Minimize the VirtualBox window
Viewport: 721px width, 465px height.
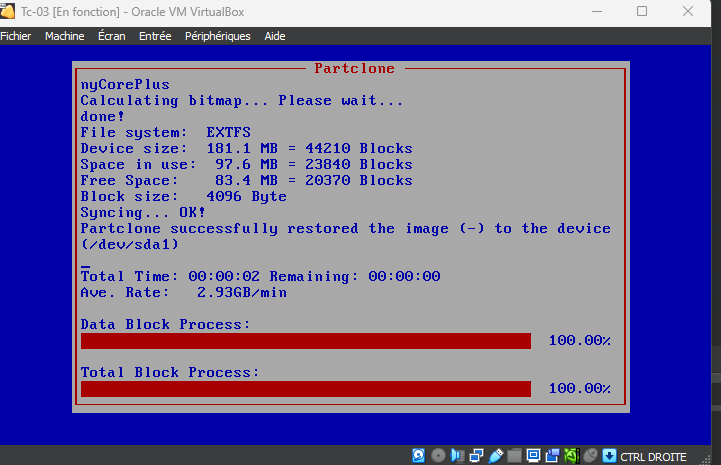pos(597,11)
